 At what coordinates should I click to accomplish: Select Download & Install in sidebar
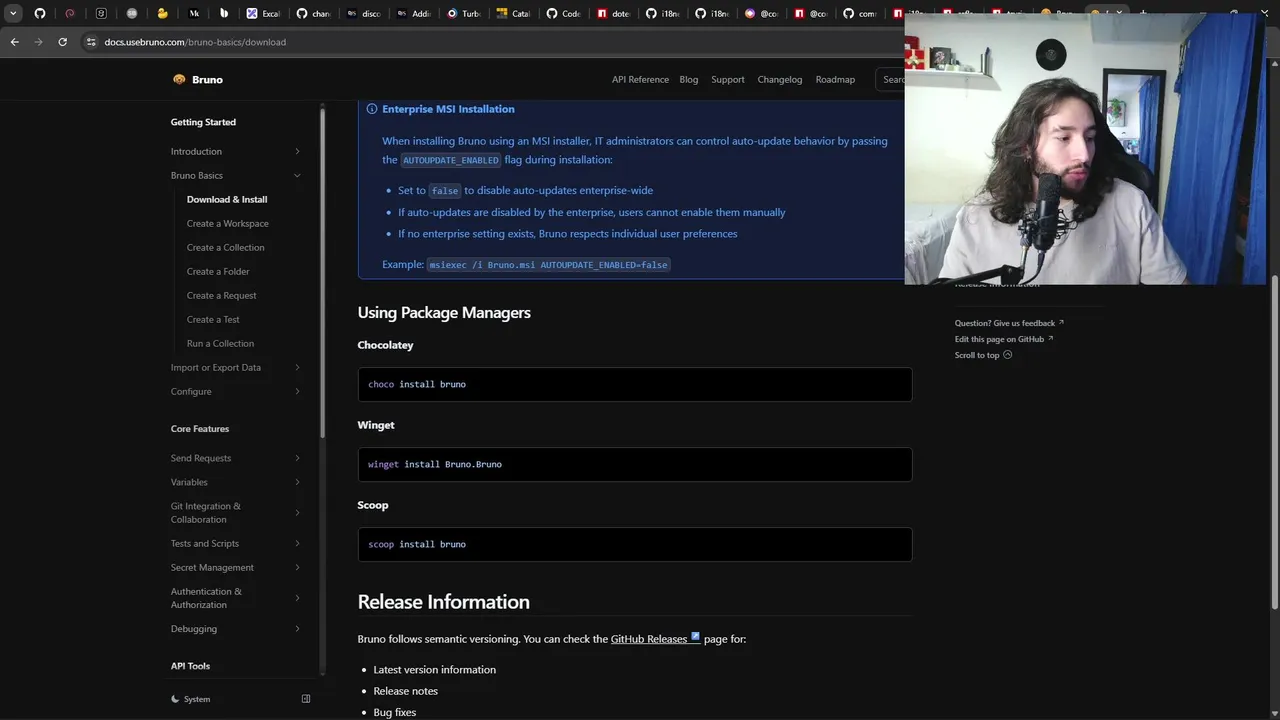click(x=227, y=199)
